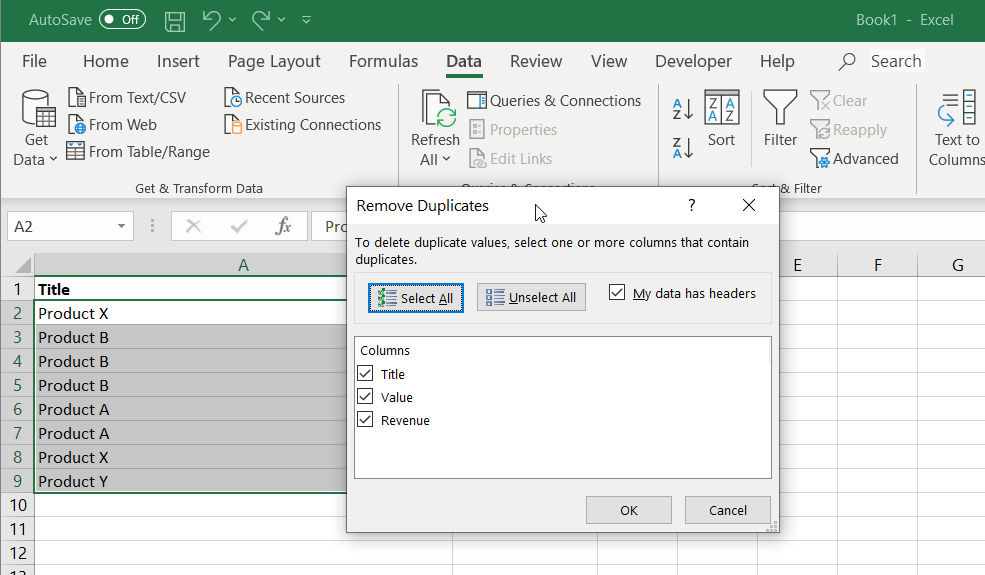Switch to the Formulas ribbon tab
985x575 pixels.
coord(383,61)
